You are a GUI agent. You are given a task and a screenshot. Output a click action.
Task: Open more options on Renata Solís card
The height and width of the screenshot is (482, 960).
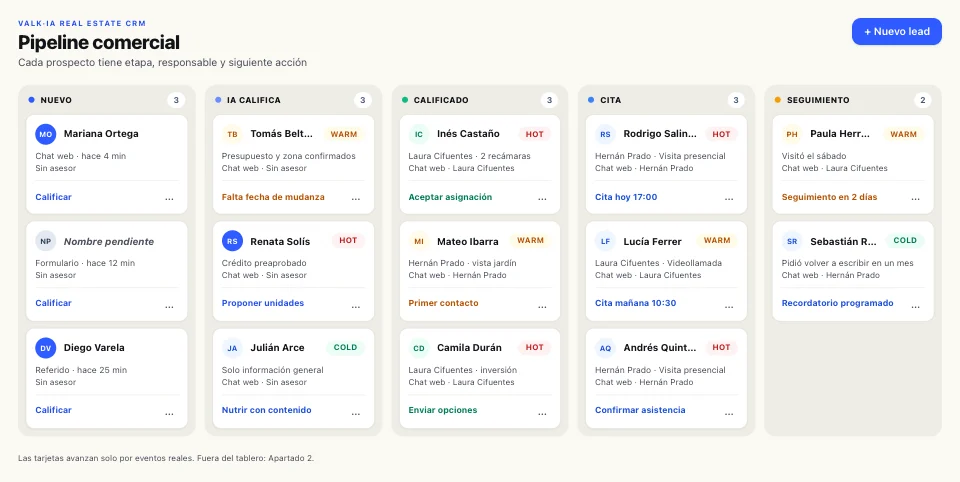point(356,306)
